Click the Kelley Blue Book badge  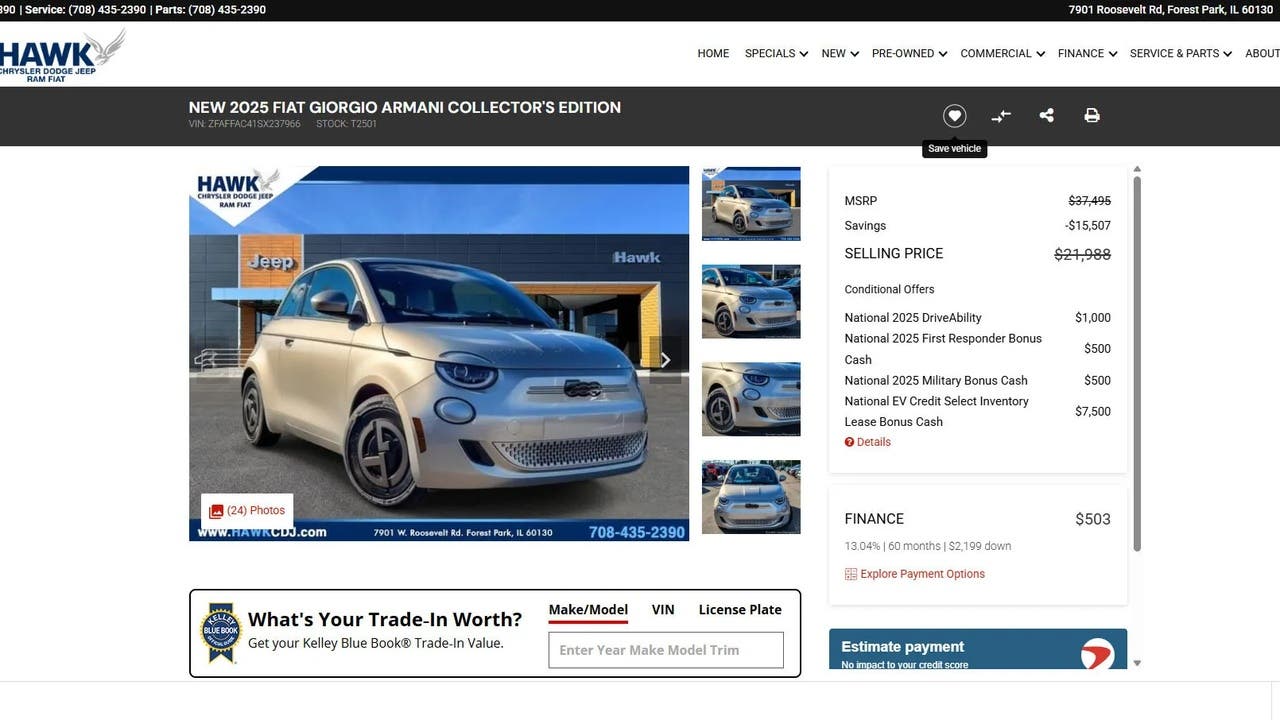coord(220,633)
